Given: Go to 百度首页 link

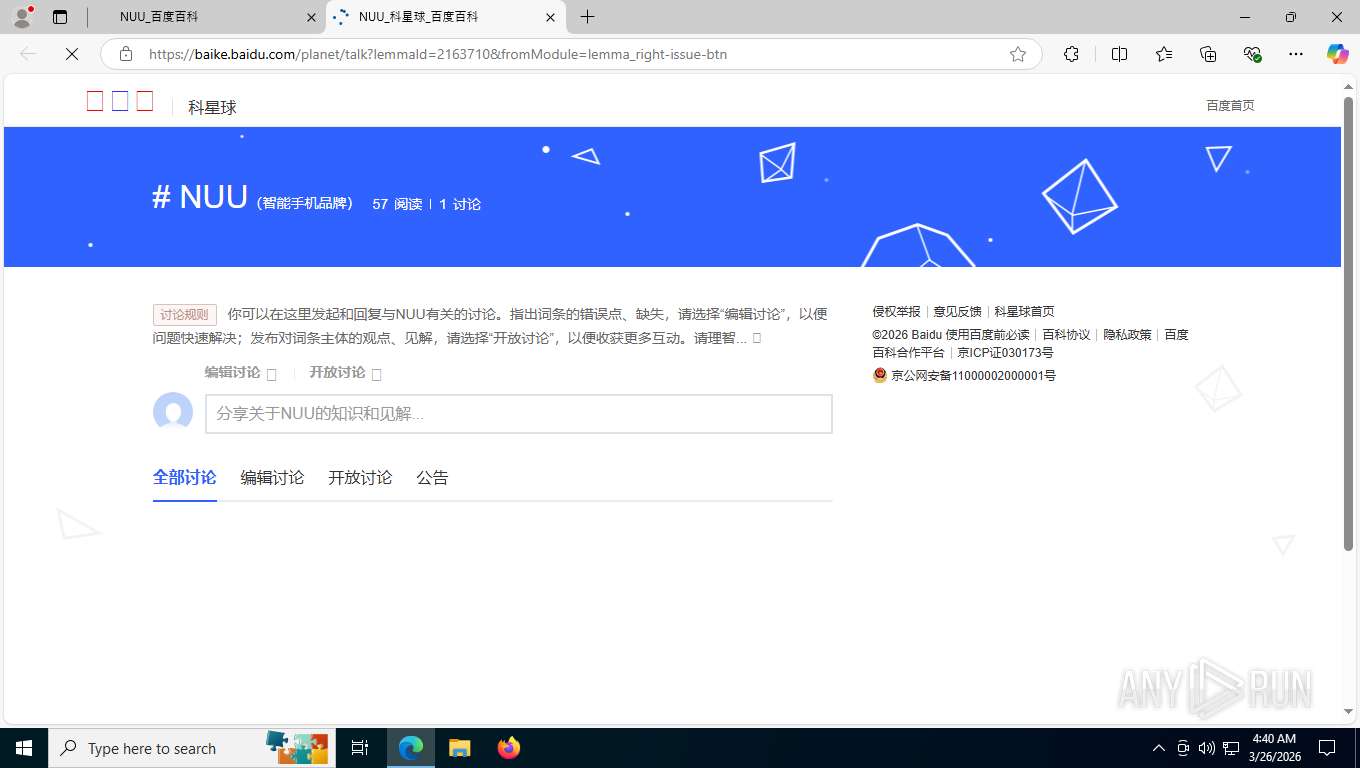Looking at the screenshot, I should (1230, 105).
